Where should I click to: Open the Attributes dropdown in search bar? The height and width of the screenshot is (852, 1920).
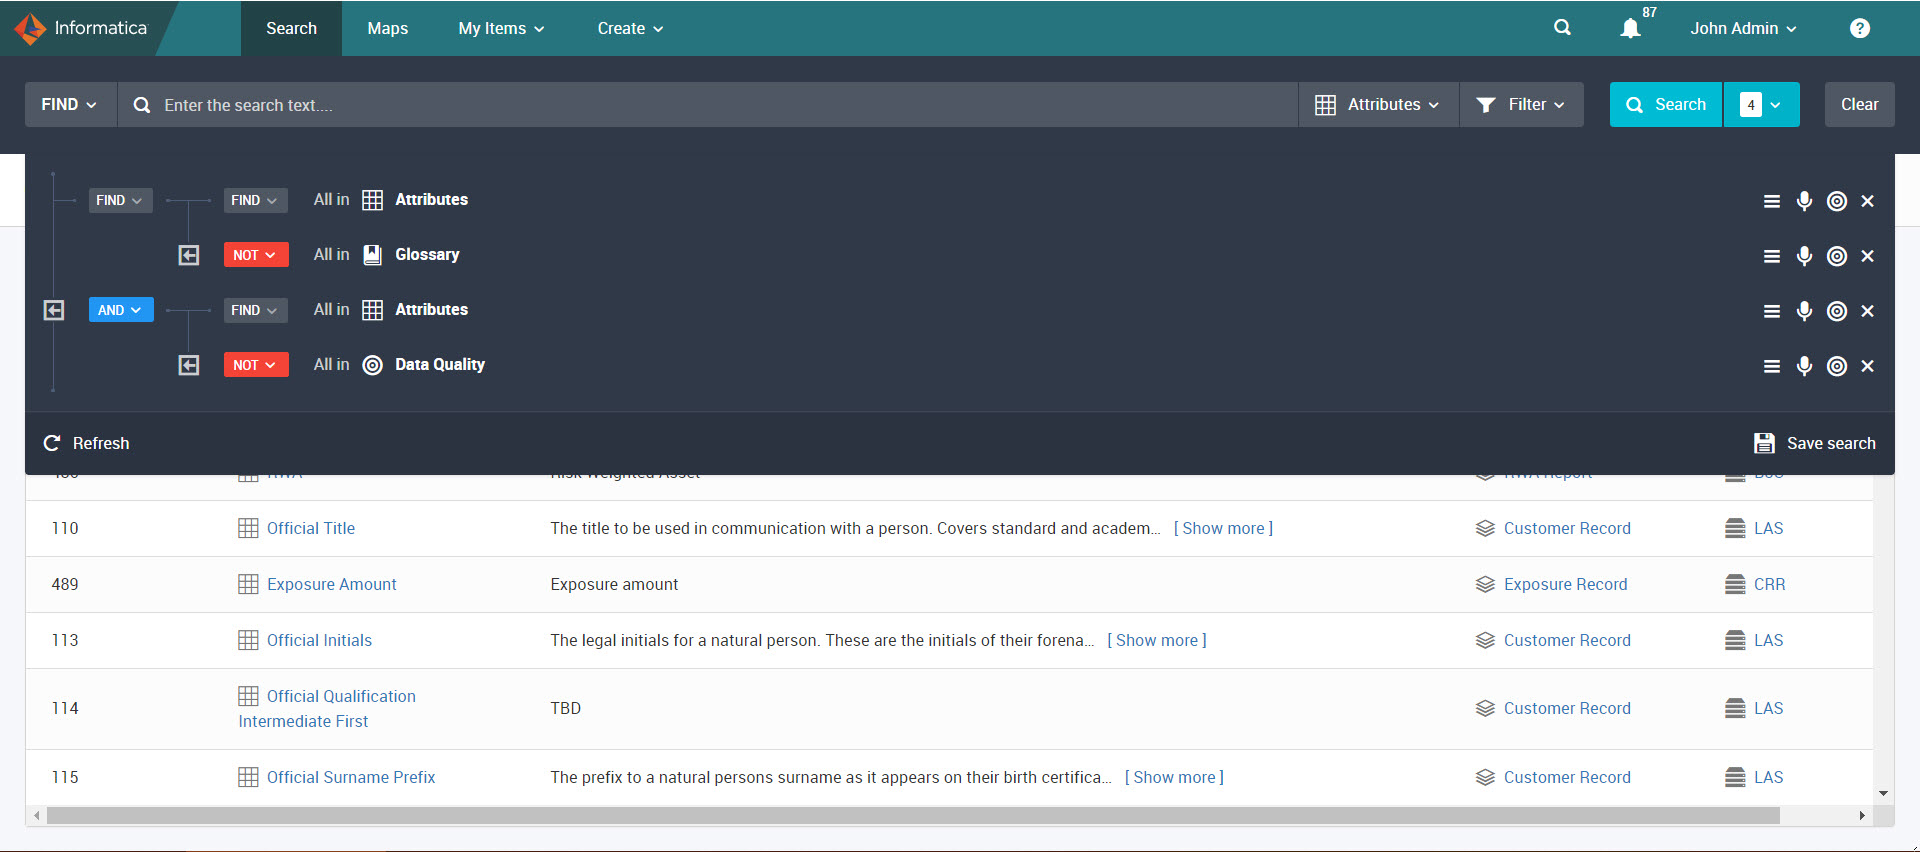point(1378,104)
